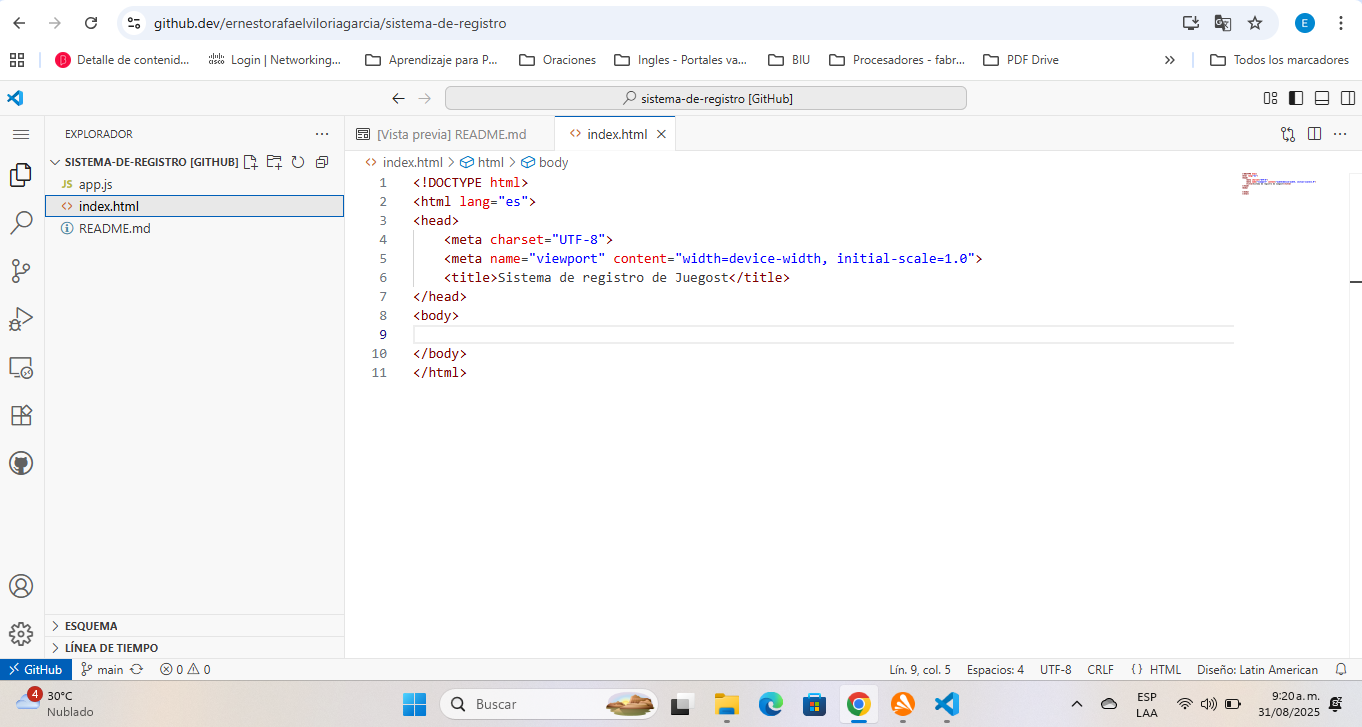Change UTF-8 file encoding
This screenshot has height=727, width=1362.
point(1055,670)
